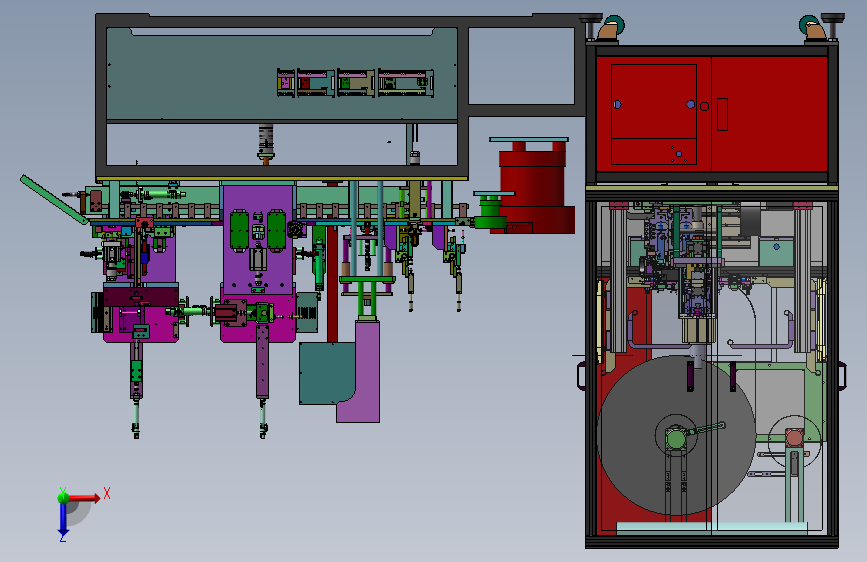Select the teal square plate beside purple plate
867x562 pixels.
point(326,373)
